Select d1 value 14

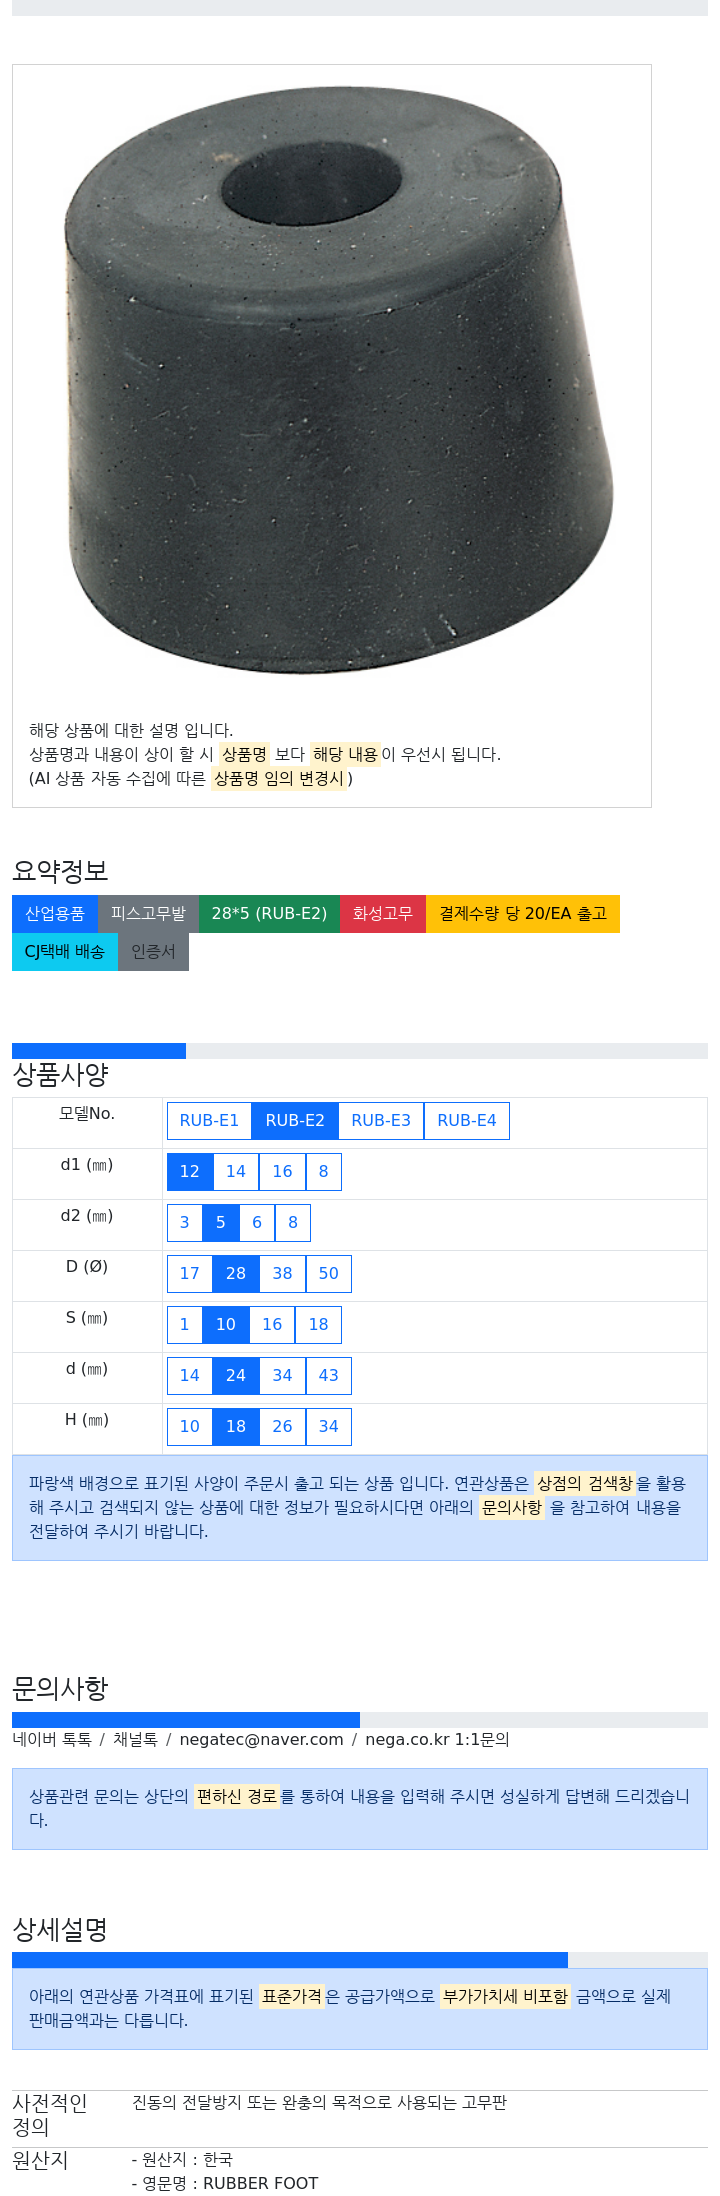click(x=236, y=1171)
